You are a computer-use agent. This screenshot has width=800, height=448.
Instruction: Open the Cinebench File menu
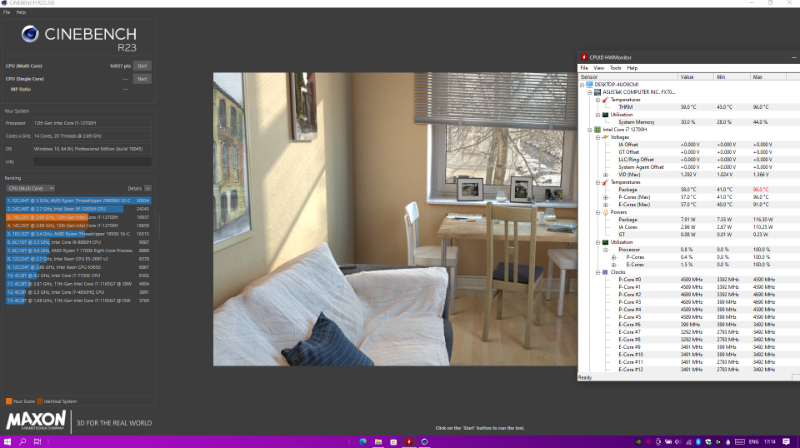(6, 12)
